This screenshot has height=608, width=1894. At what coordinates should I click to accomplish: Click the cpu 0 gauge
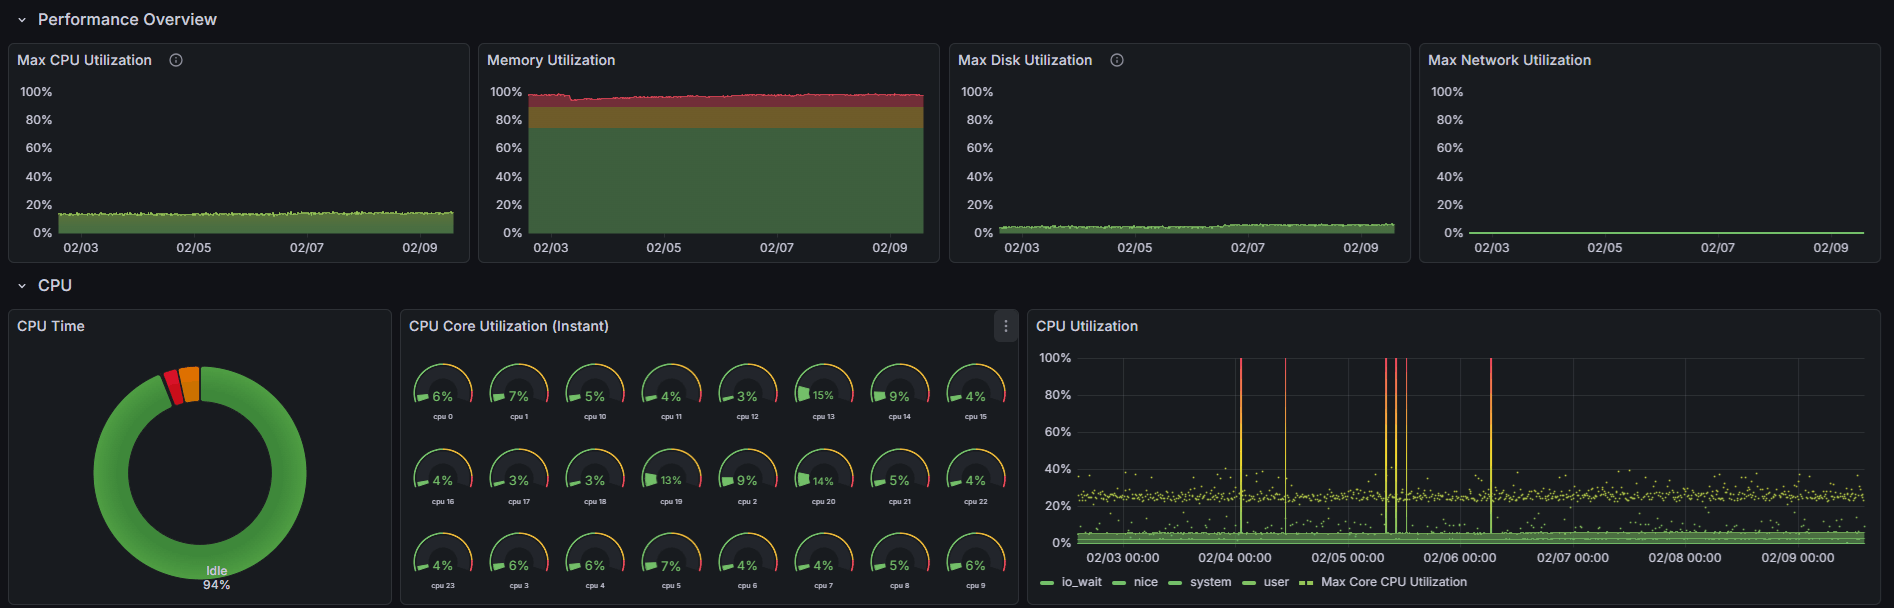(x=442, y=390)
